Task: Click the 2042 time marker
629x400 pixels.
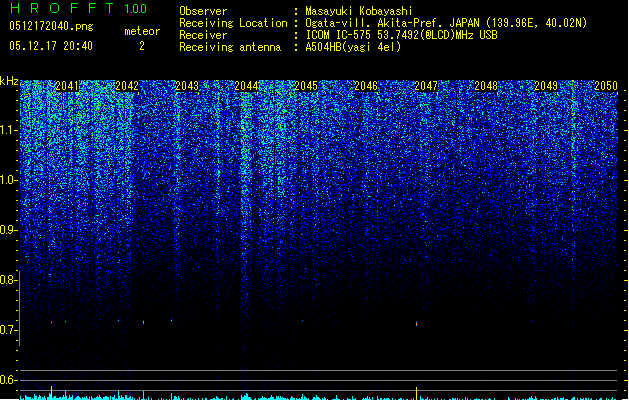Action: [x=127, y=86]
